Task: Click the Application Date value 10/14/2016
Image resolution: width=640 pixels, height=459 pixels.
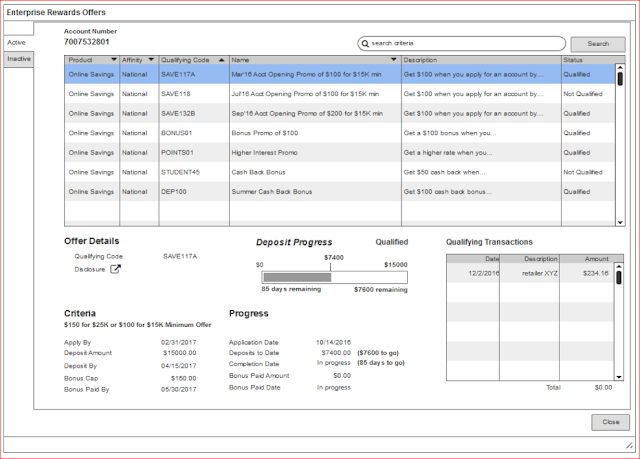Action: [x=333, y=342]
